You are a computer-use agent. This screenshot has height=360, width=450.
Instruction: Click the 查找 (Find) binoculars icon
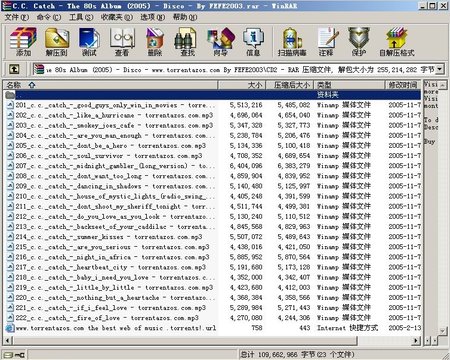[x=187, y=42]
